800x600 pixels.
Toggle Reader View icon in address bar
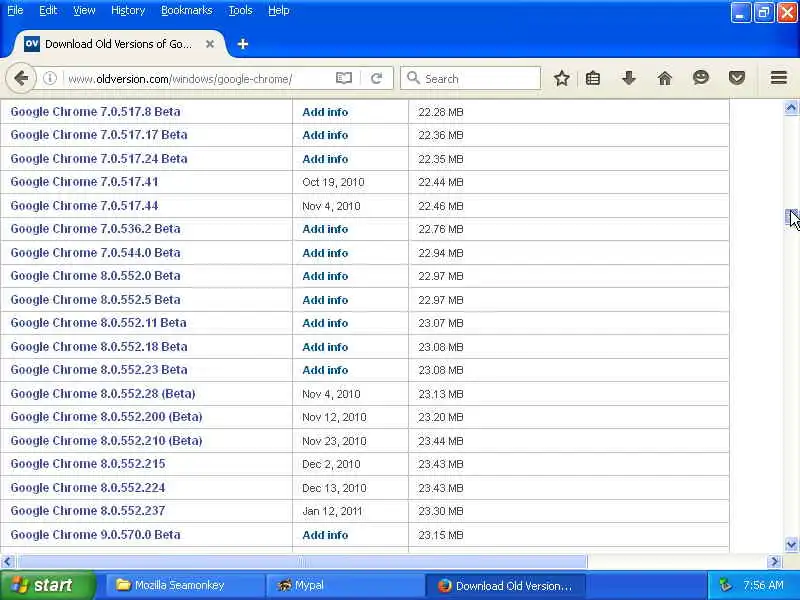click(344, 79)
